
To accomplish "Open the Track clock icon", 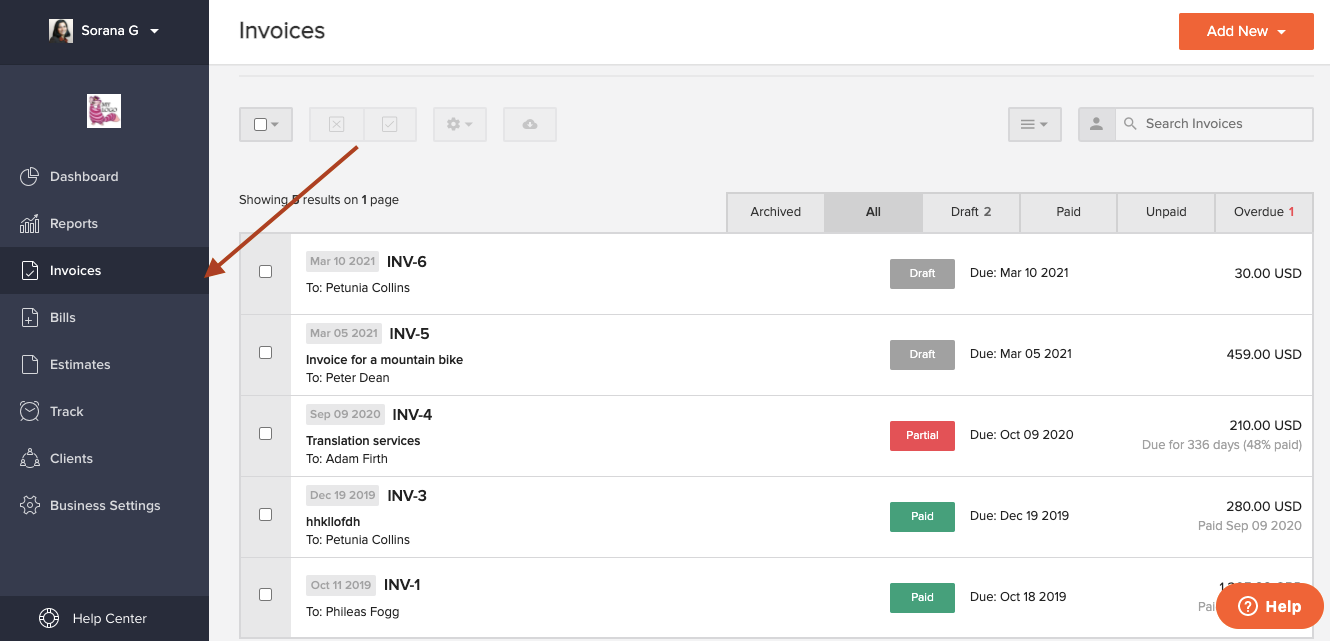I will coord(30,412).
